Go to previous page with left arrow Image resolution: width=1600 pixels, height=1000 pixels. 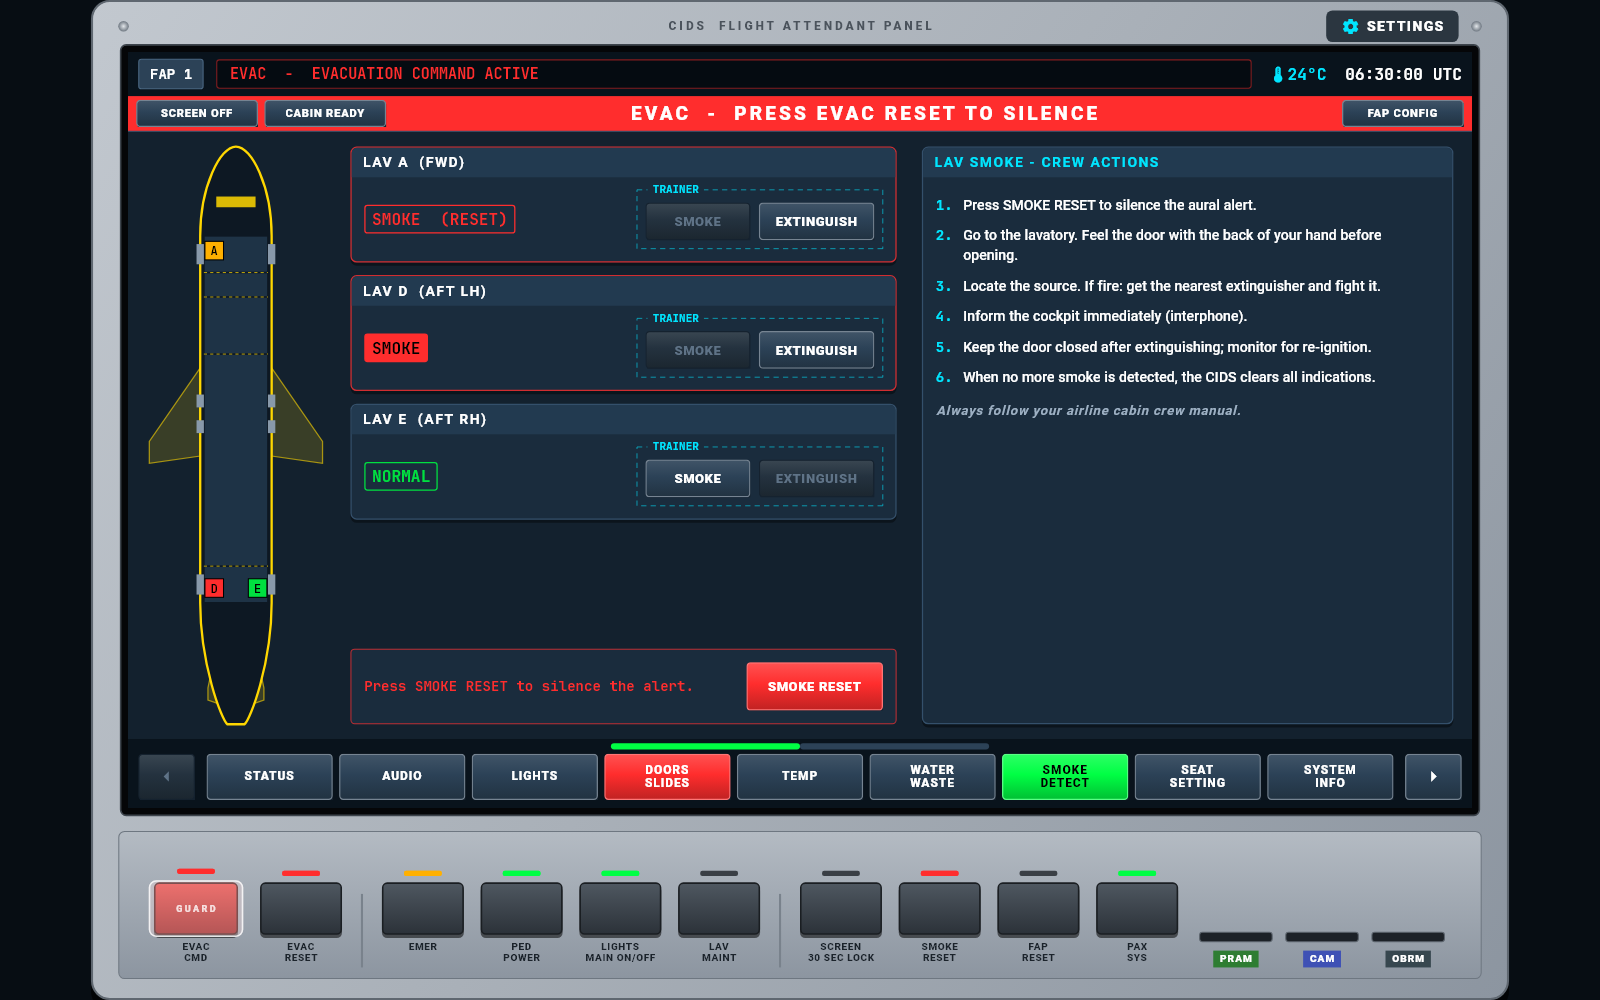(x=166, y=776)
